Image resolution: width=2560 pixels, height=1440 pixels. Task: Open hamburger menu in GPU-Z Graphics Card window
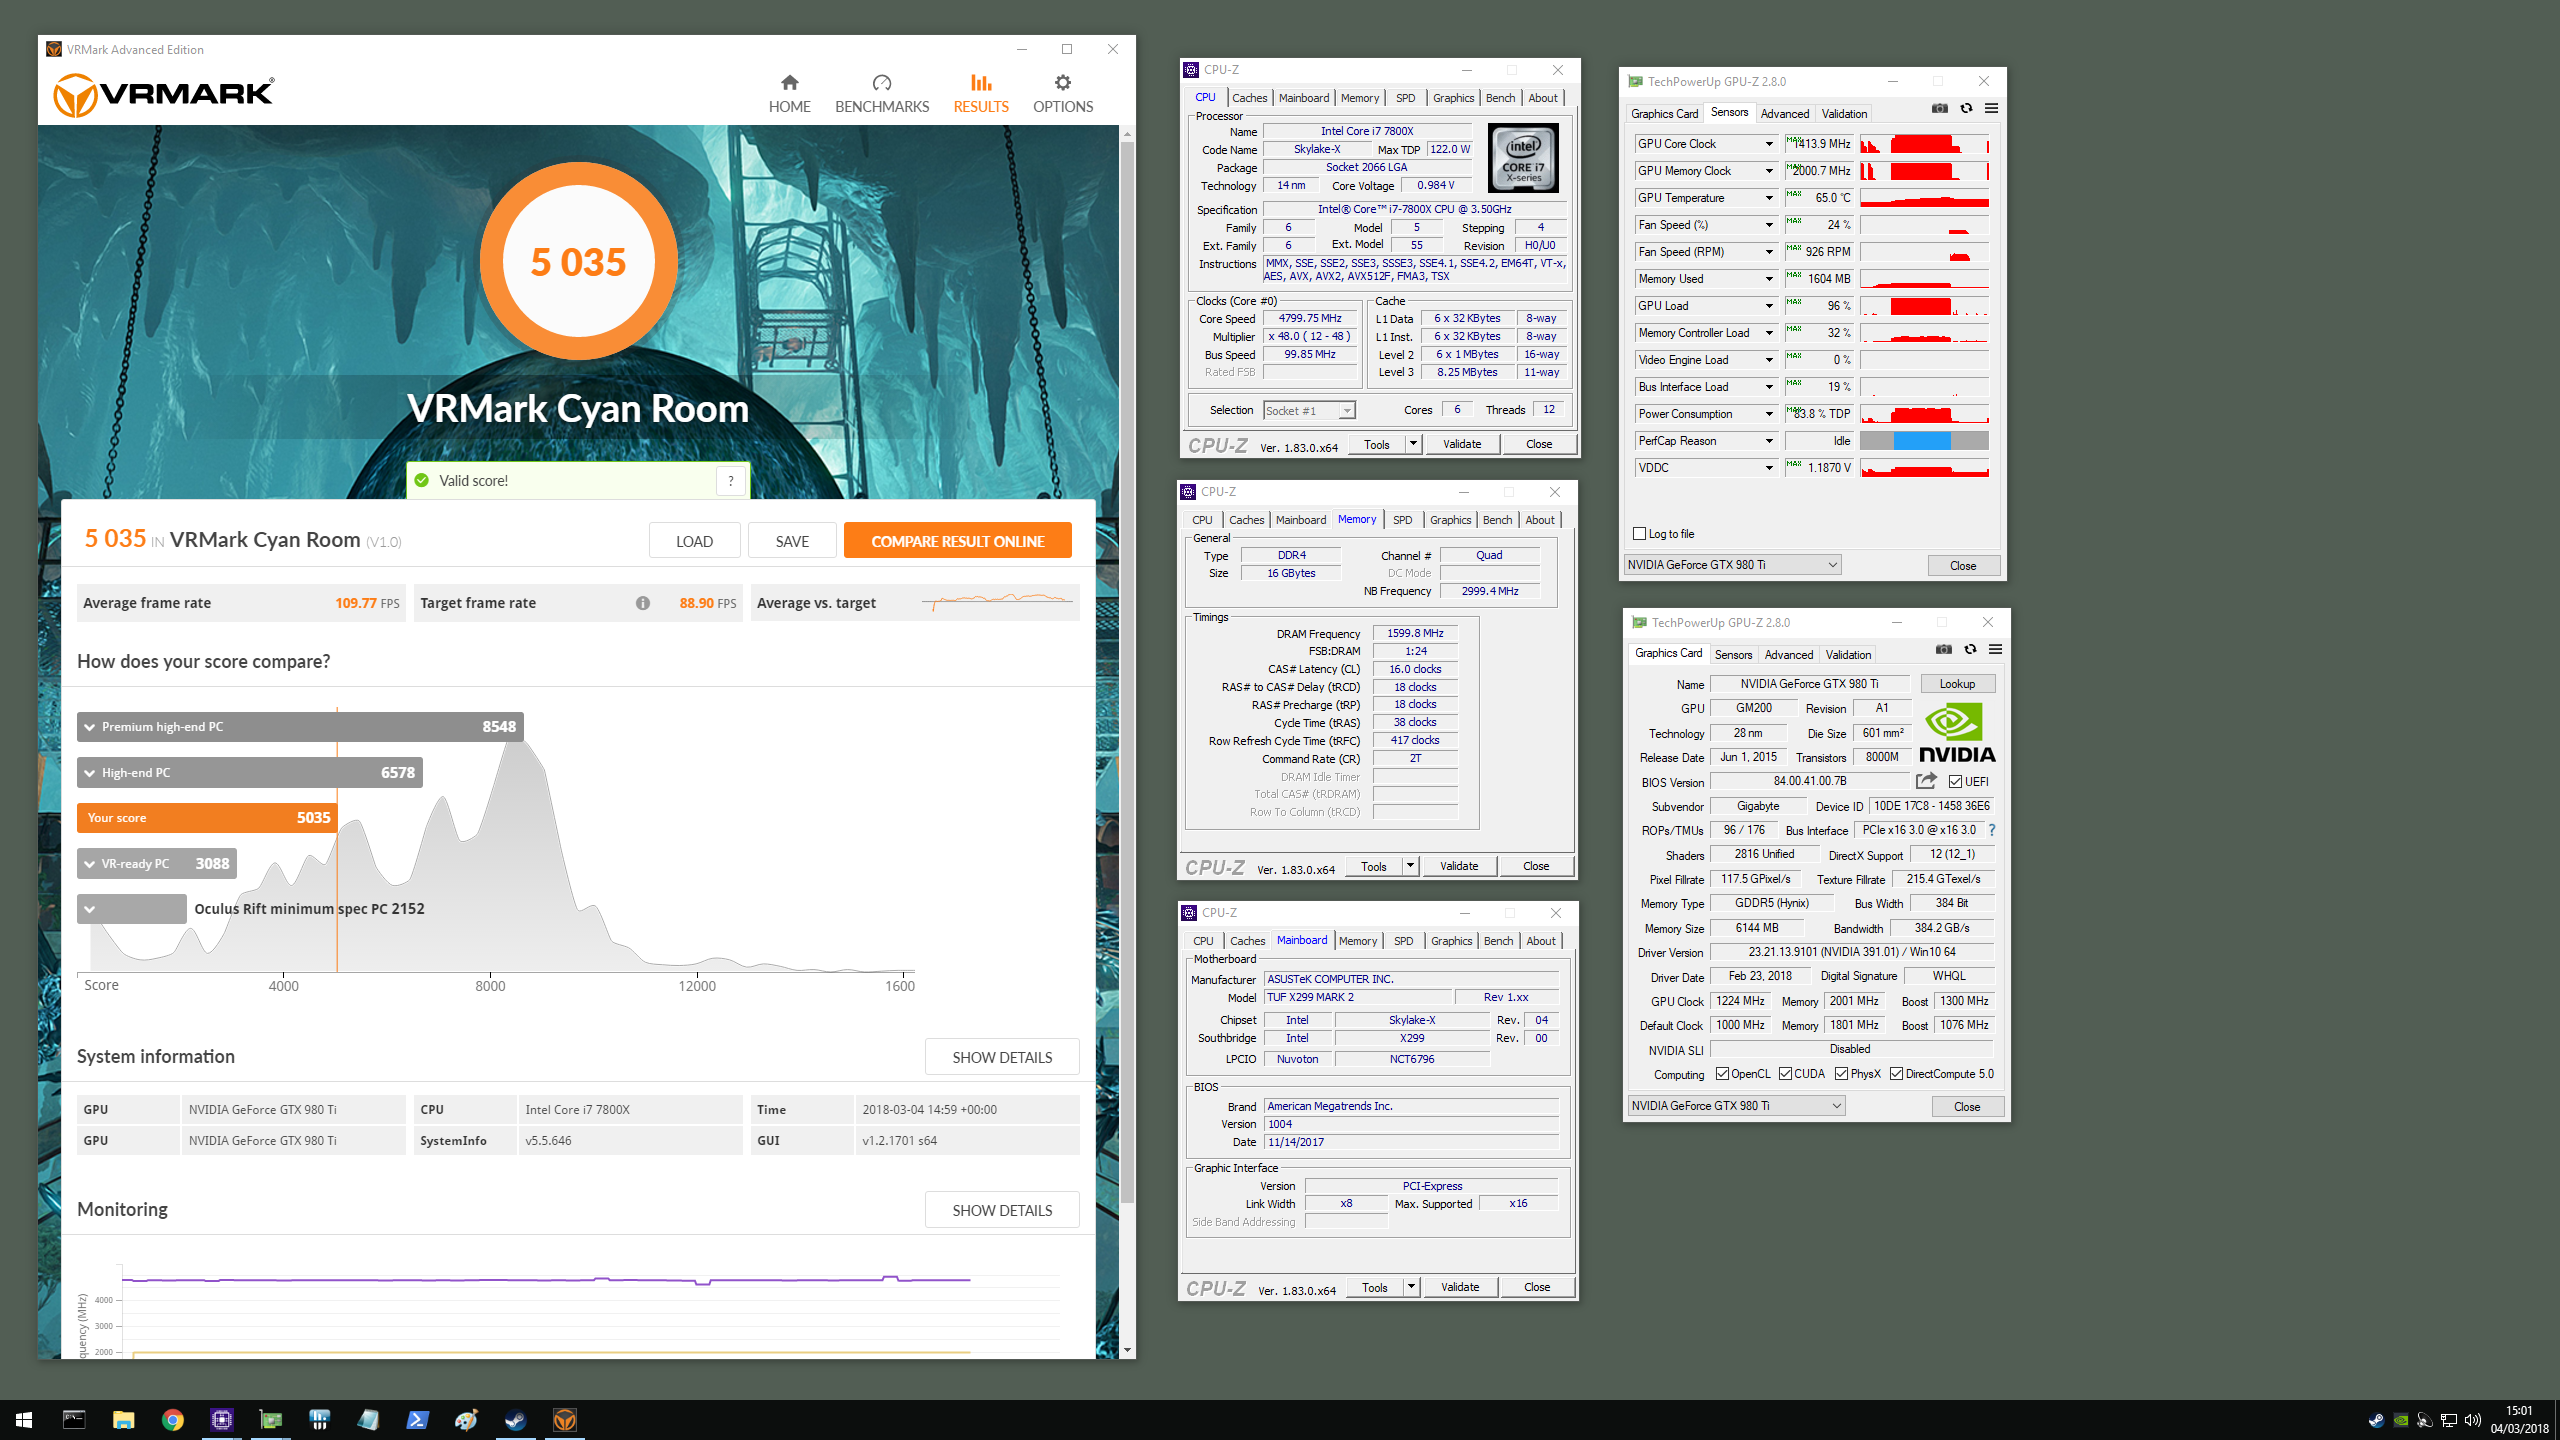pyautogui.click(x=1995, y=649)
